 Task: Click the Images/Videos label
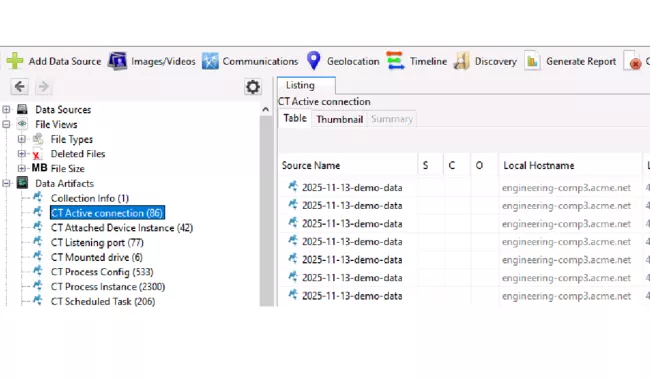point(163,61)
